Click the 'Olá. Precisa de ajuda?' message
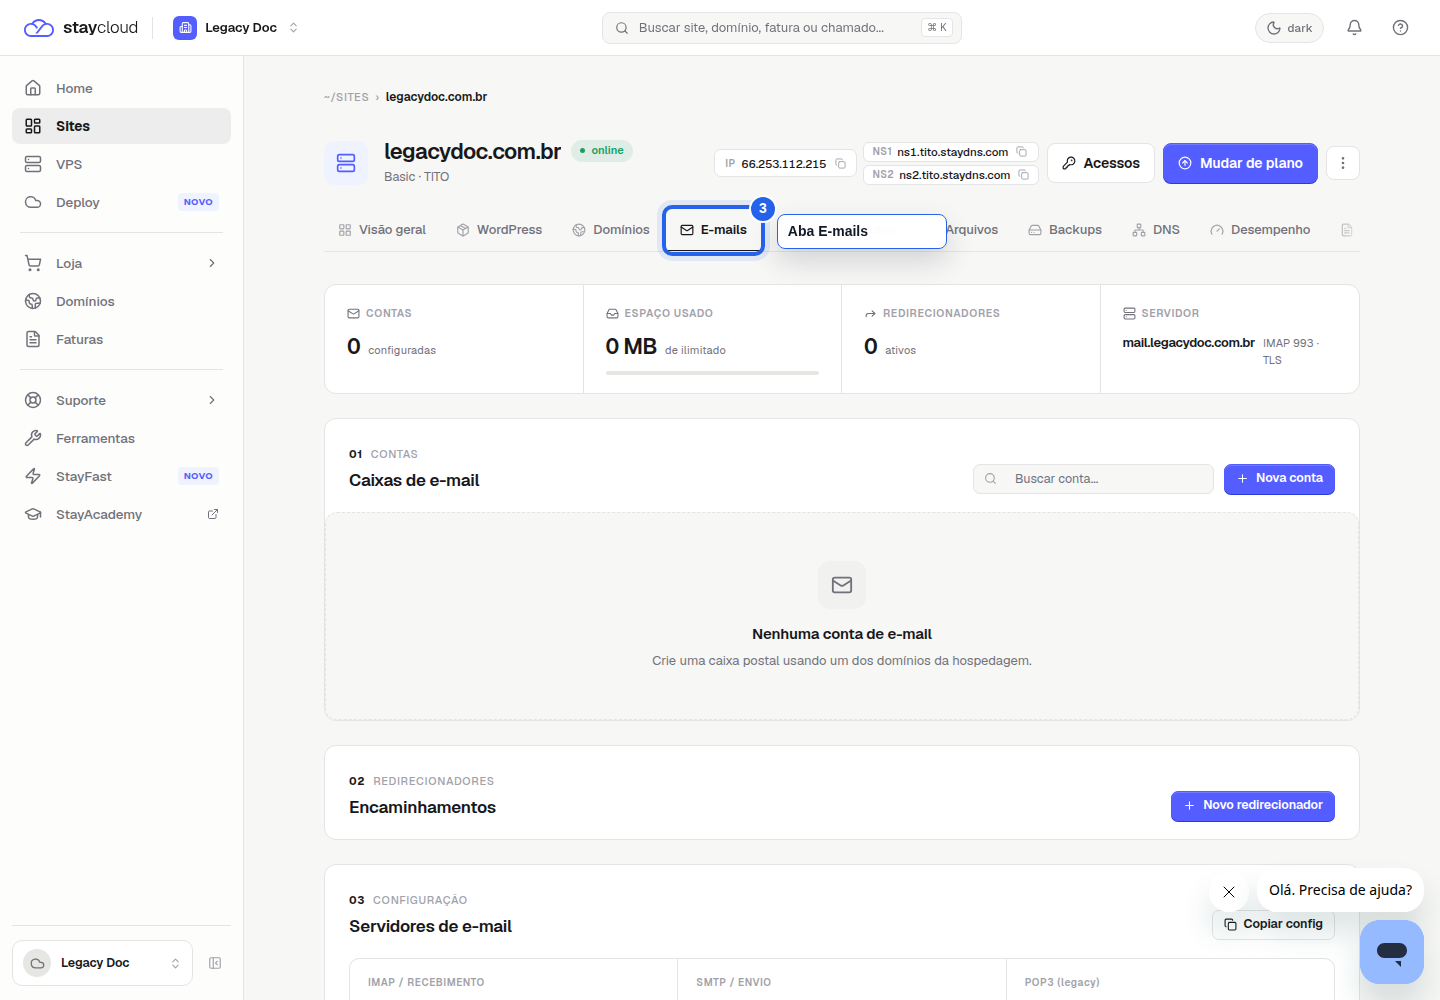 click(1340, 890)
